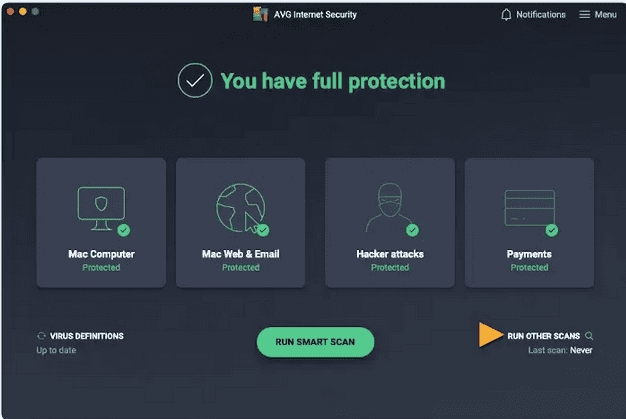Click the 'Last scan: Never' text
This screenshot has height=419, width=626.
point(560,350)
